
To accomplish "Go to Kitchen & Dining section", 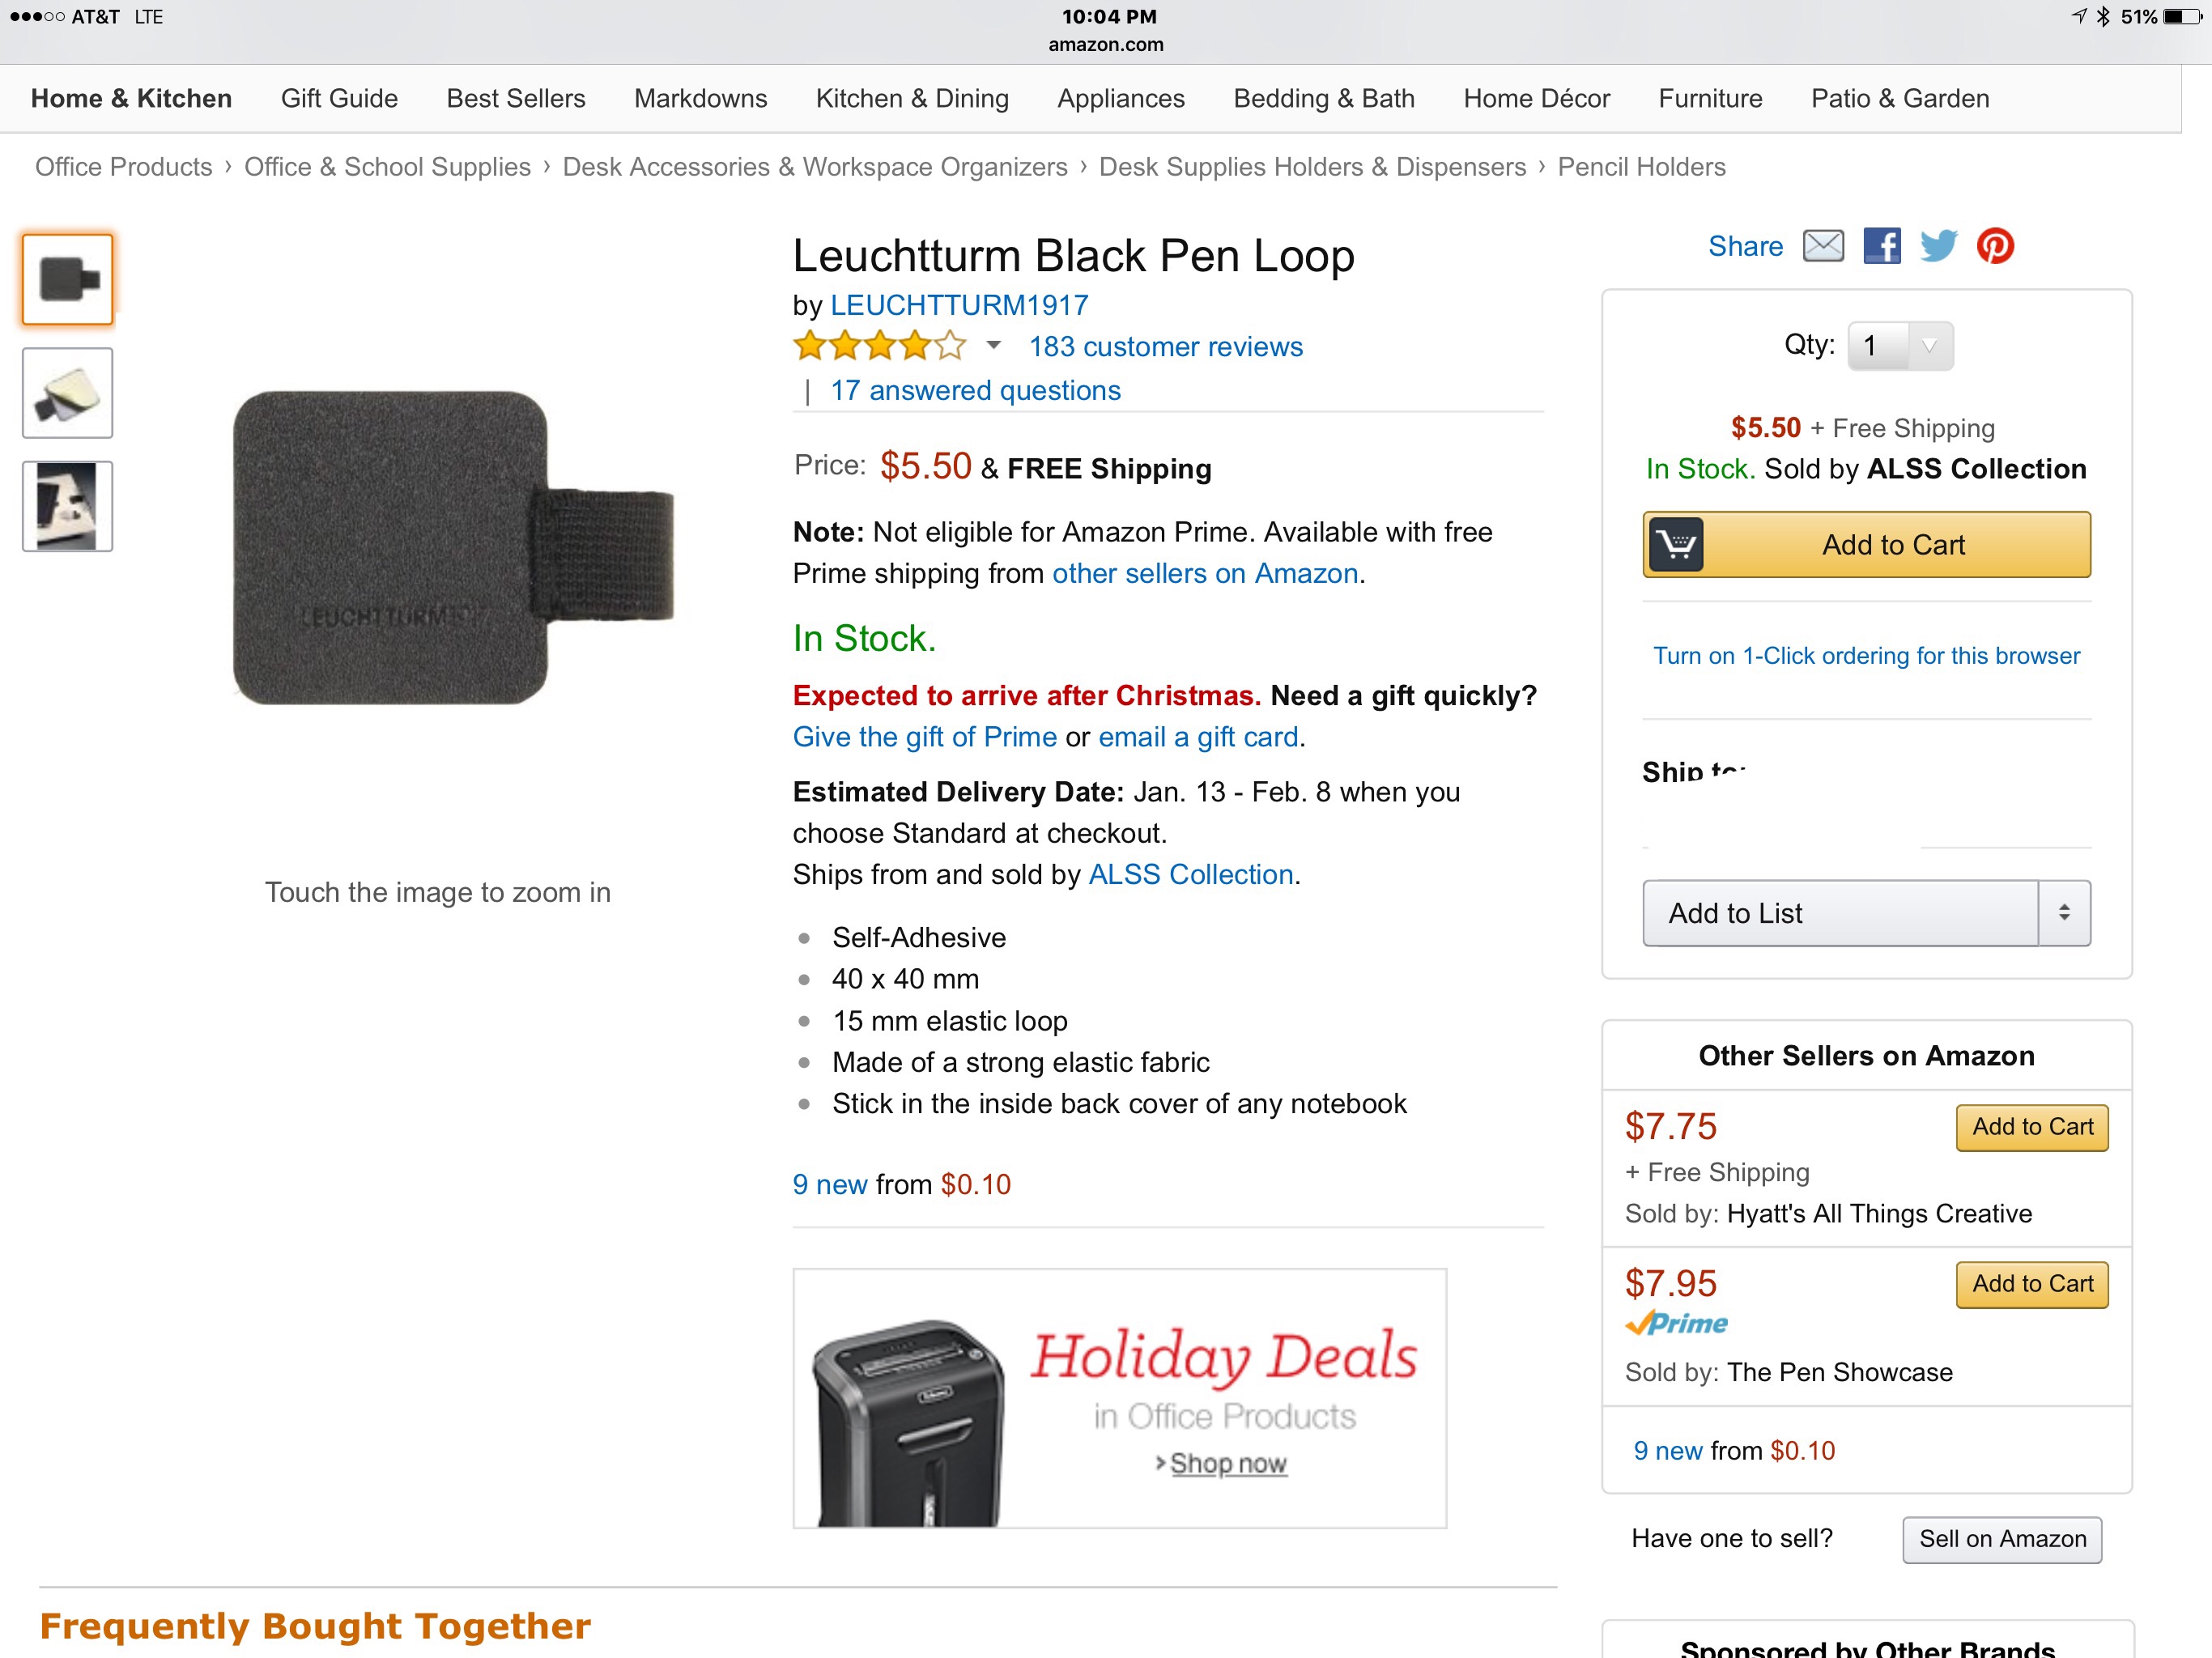I will (912, 98).
